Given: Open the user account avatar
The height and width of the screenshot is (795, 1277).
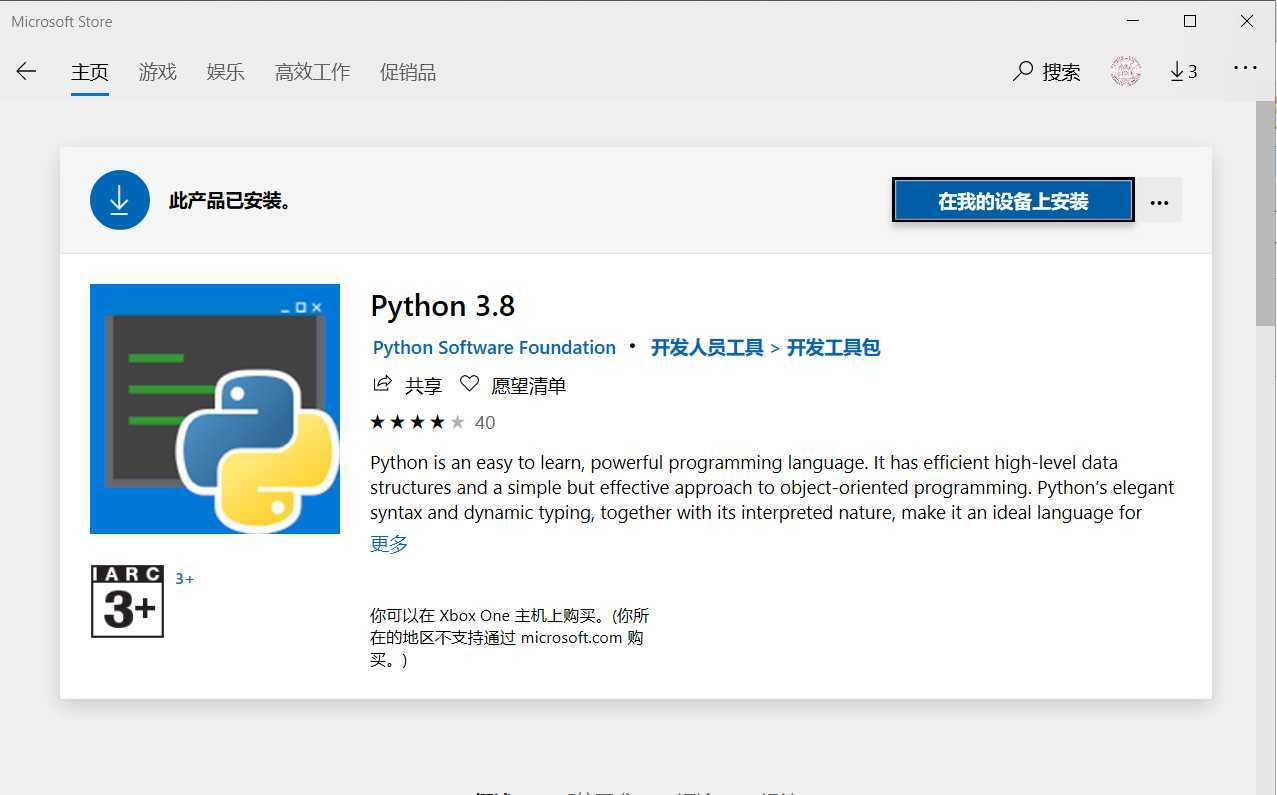Looking at the screenshot, I should [x=1125, y=71].
